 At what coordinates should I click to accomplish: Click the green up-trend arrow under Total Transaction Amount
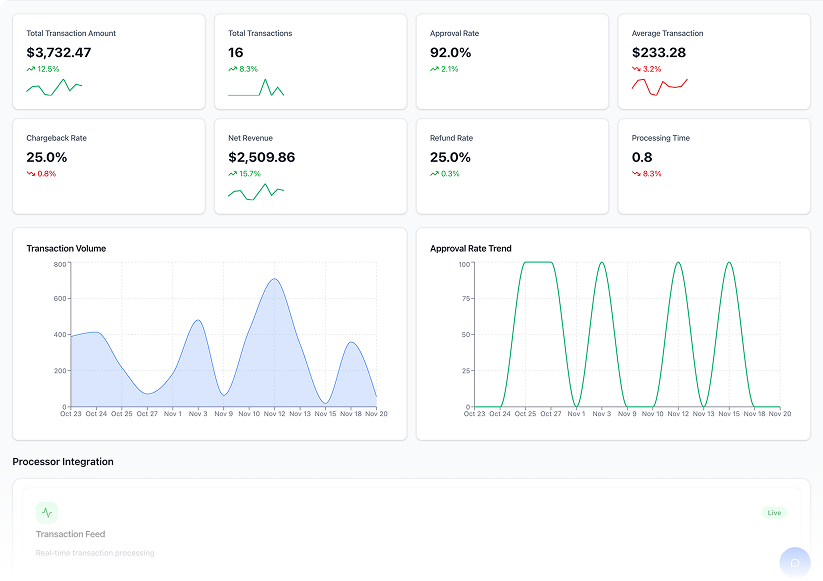(x=31, y=69)
